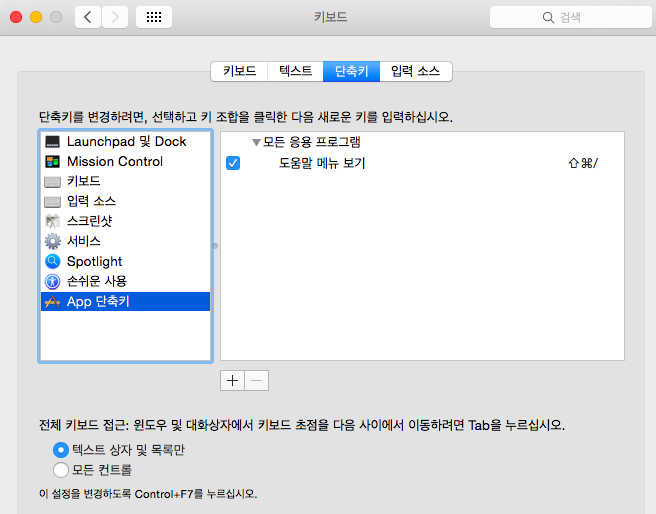Go back with the left arrow button
The image size is (656, 514).
(x=88, y=17)
